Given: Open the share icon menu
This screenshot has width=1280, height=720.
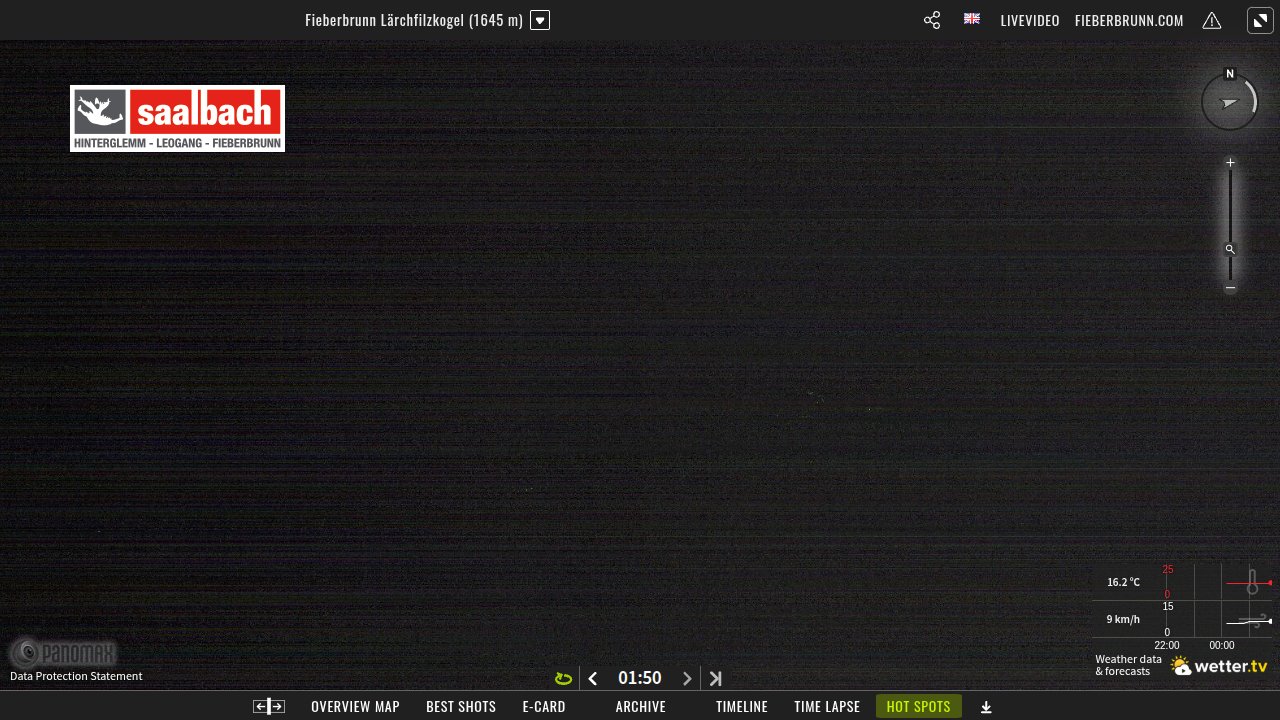Looking at the screenshot, I should click(932, 20).
